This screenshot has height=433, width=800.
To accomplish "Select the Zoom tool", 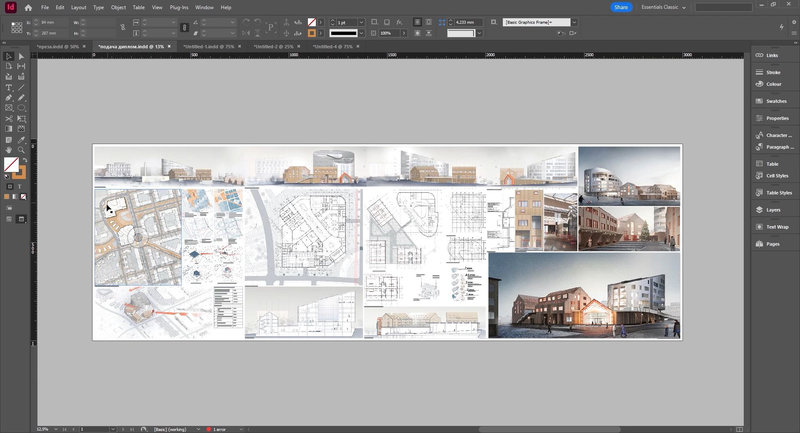I will 21,150.
